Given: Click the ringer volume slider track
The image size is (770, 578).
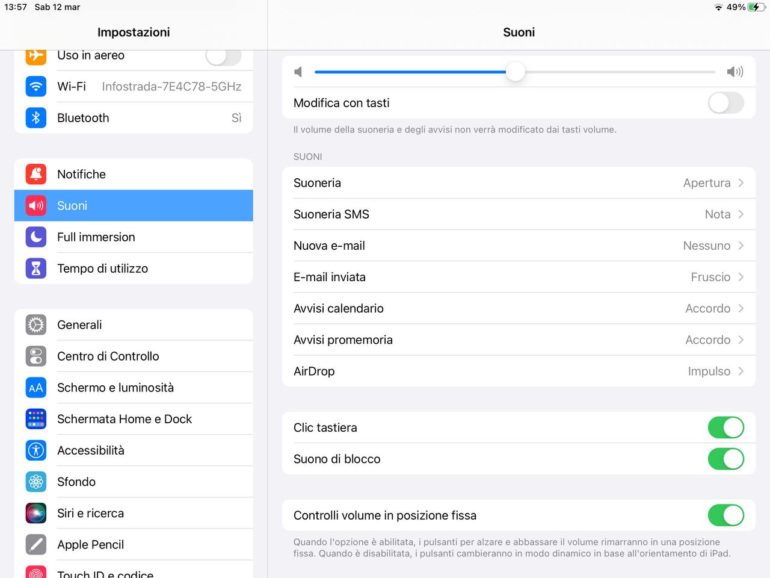Looking at the screenshot, I should point(515,72).
